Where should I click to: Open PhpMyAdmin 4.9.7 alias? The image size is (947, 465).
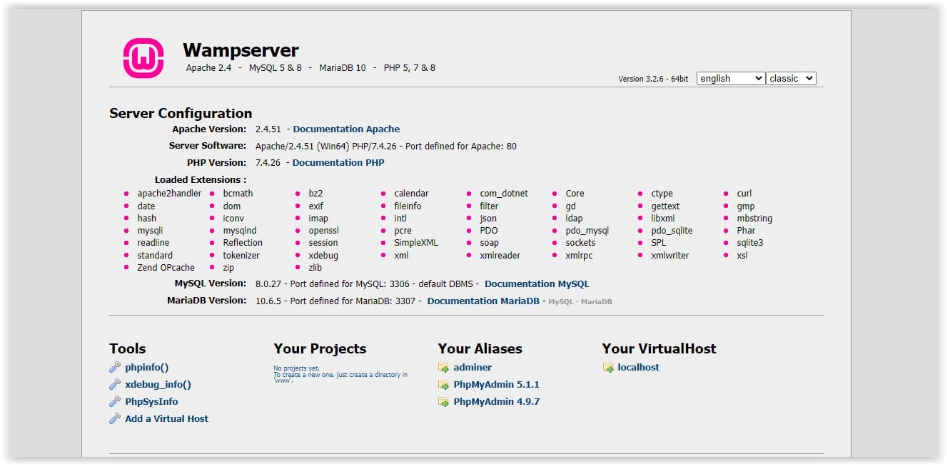click(x=496, y=402)
